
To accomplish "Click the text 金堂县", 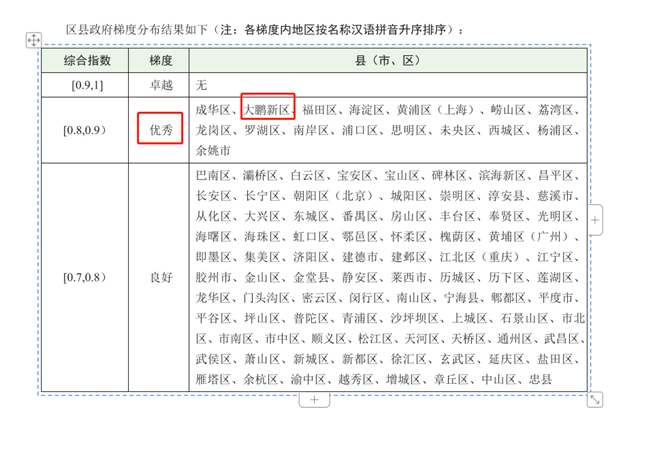I will 310,277.
